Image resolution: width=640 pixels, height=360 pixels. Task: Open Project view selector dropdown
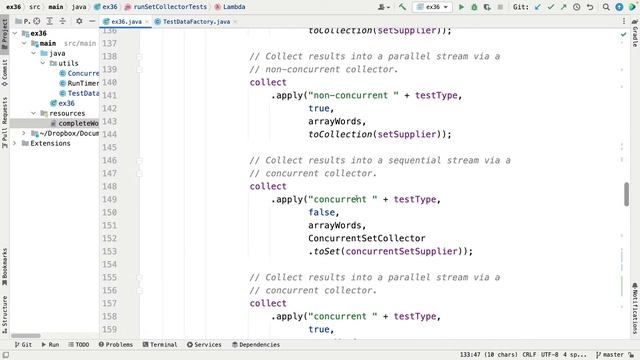22,21
